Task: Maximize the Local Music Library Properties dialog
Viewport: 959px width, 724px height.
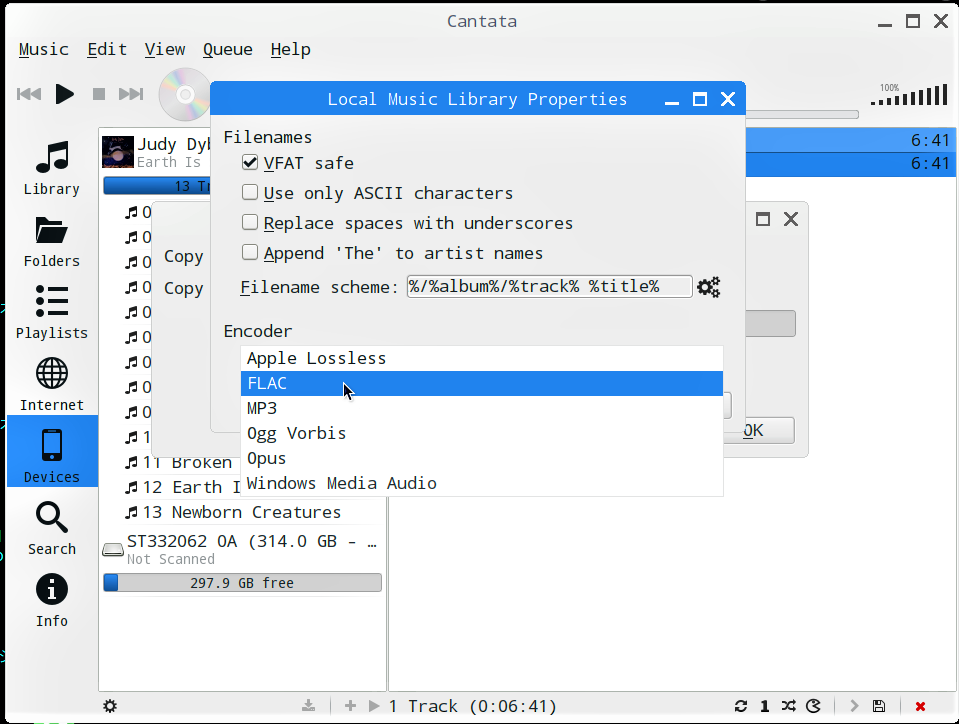Action: pos(700,99)
